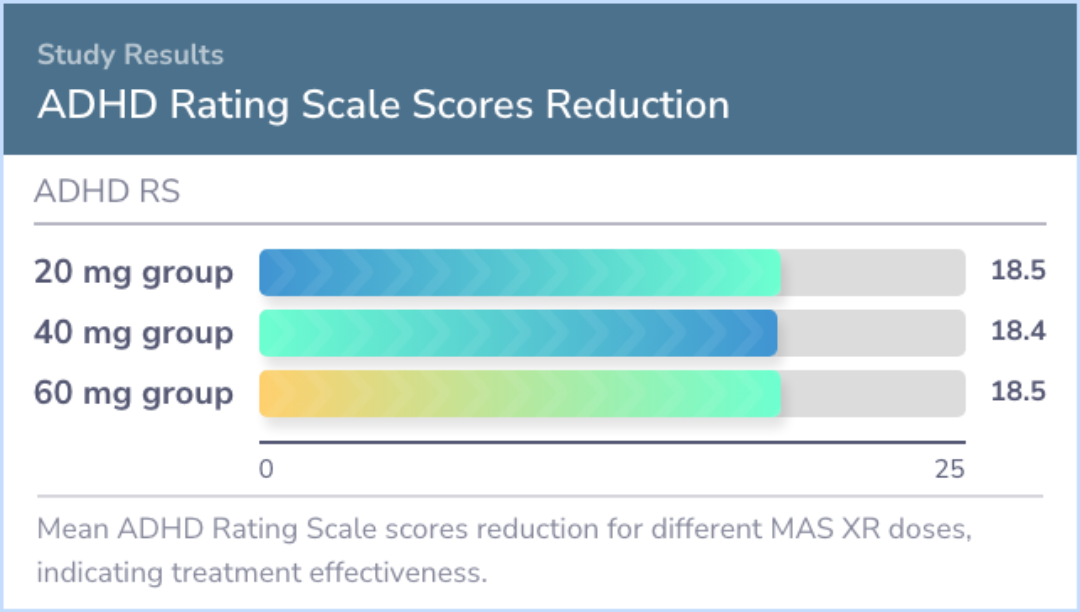Click the 18.4 value for the 40 mg group

(1018, 333)
